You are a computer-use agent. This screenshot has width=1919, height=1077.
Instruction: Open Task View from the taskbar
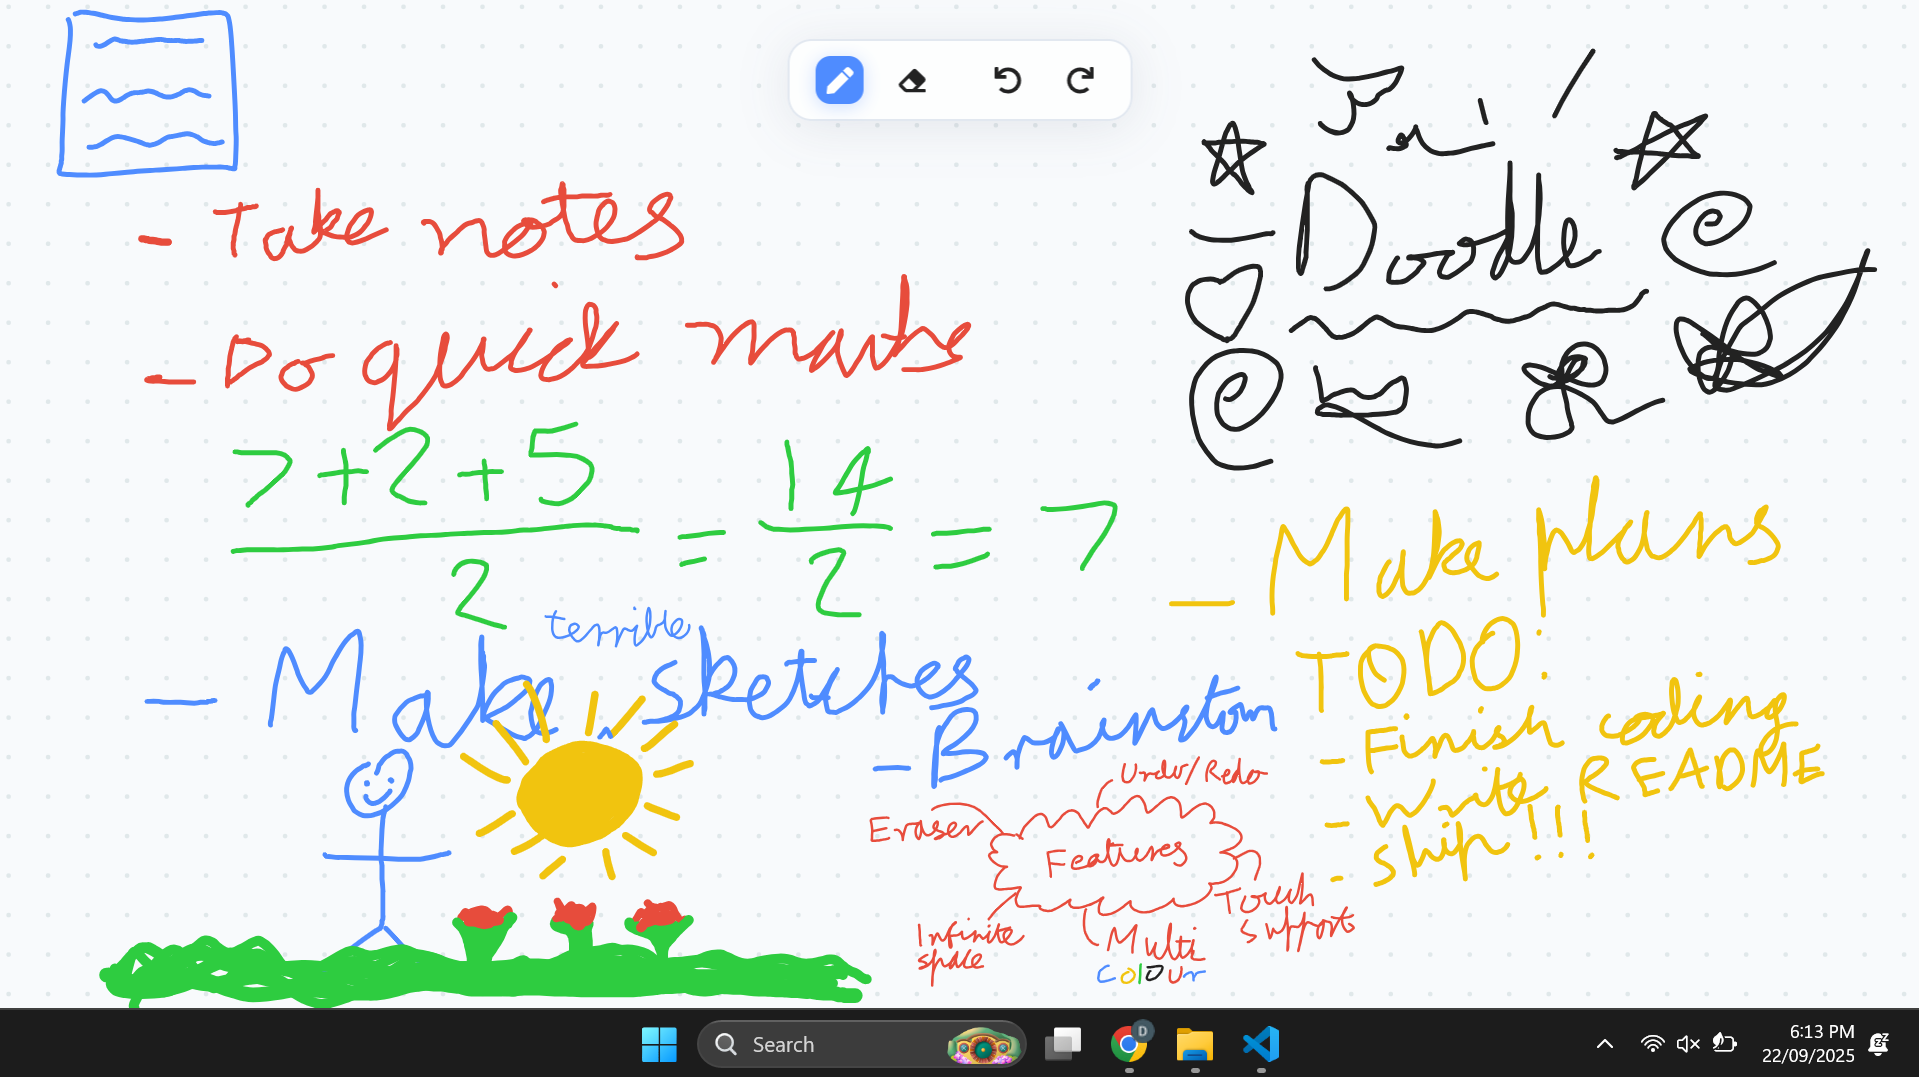click(x=1063, y=1044)
